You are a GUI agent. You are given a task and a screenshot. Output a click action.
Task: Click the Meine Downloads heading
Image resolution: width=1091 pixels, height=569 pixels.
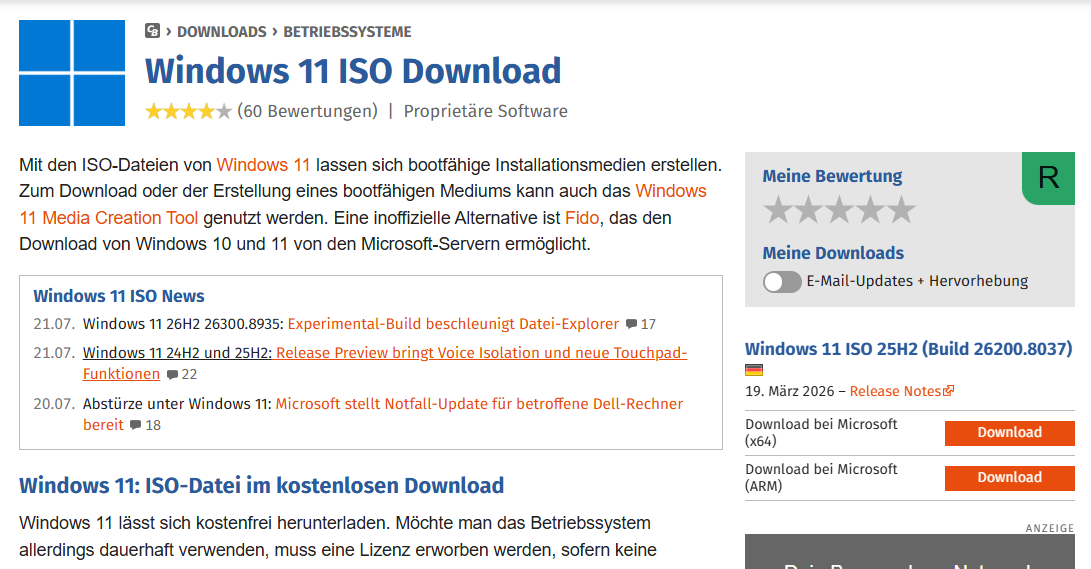tap(833, 253)
